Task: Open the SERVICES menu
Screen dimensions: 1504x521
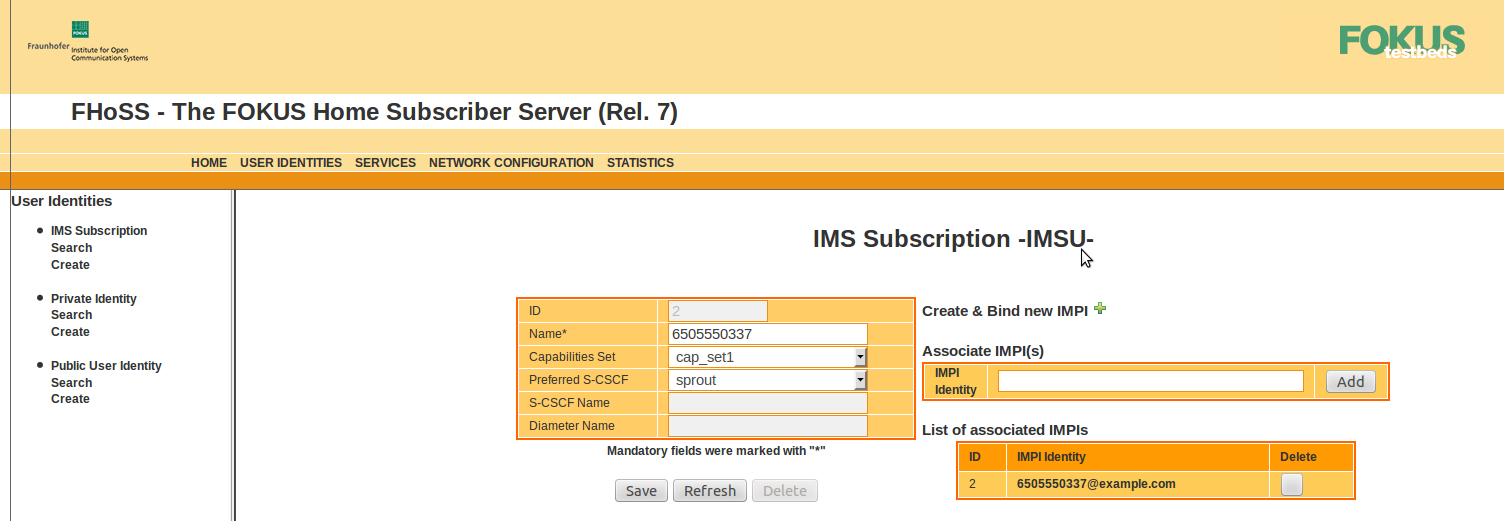Action: click(x=385, y=163)
